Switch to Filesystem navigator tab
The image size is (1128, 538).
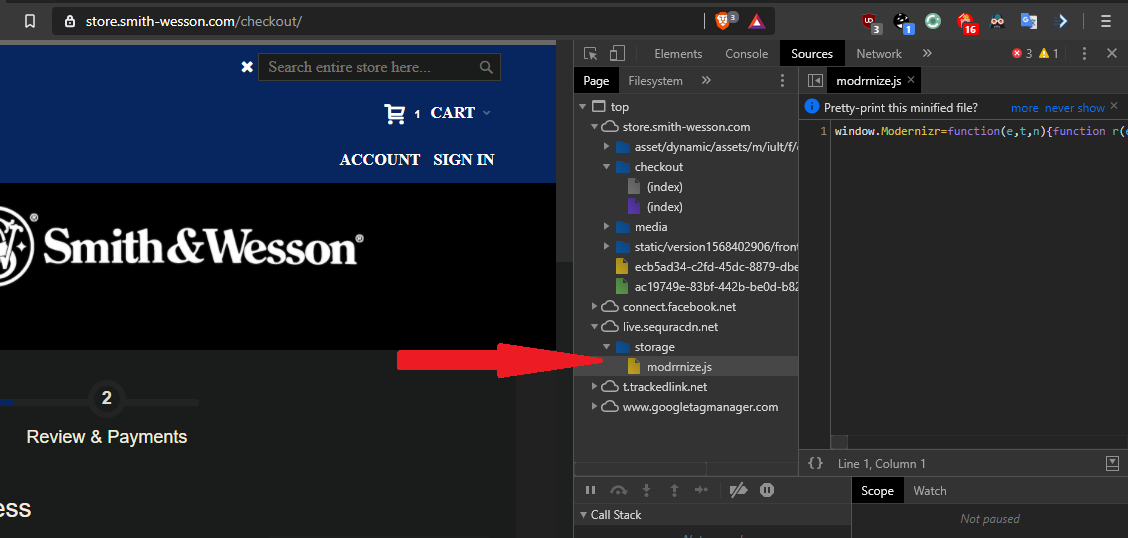655,81
